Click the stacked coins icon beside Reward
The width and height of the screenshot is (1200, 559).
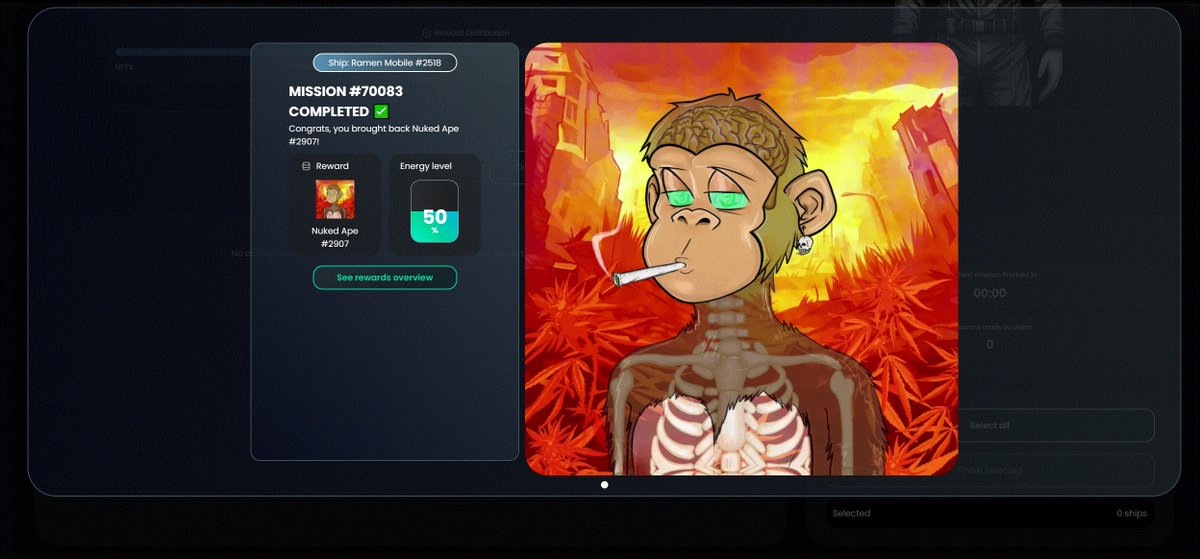[306, 166]
